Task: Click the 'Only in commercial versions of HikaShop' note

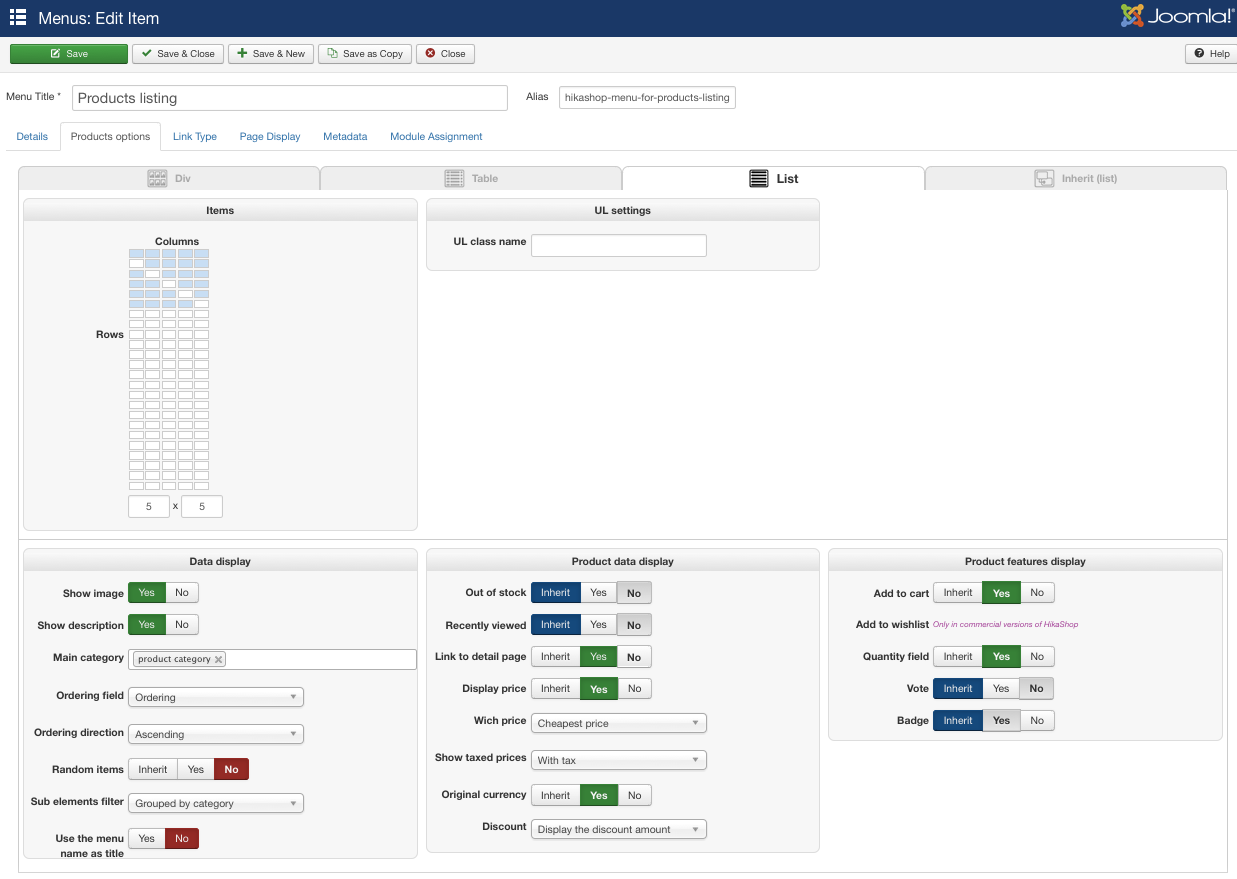Action: point(1005,624)
